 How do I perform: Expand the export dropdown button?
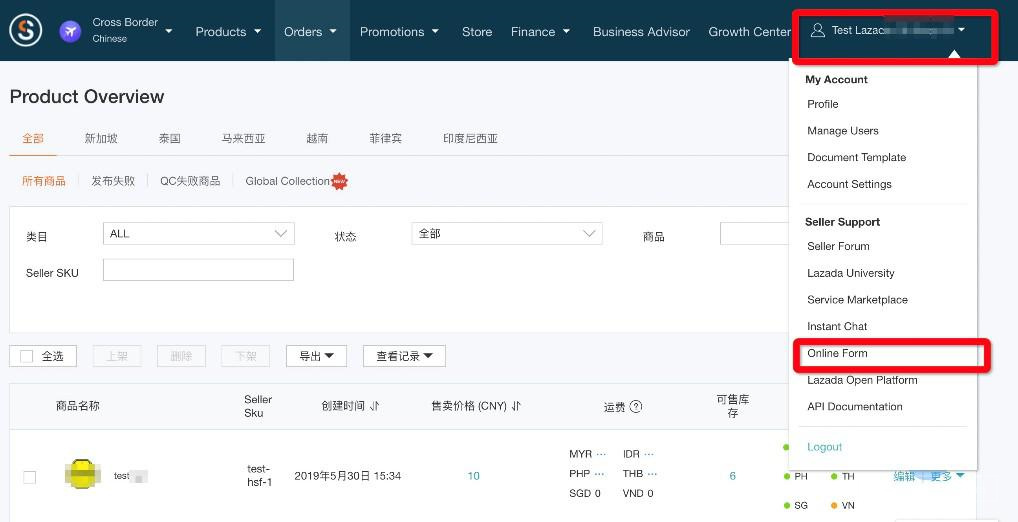(x=316, y=356)
